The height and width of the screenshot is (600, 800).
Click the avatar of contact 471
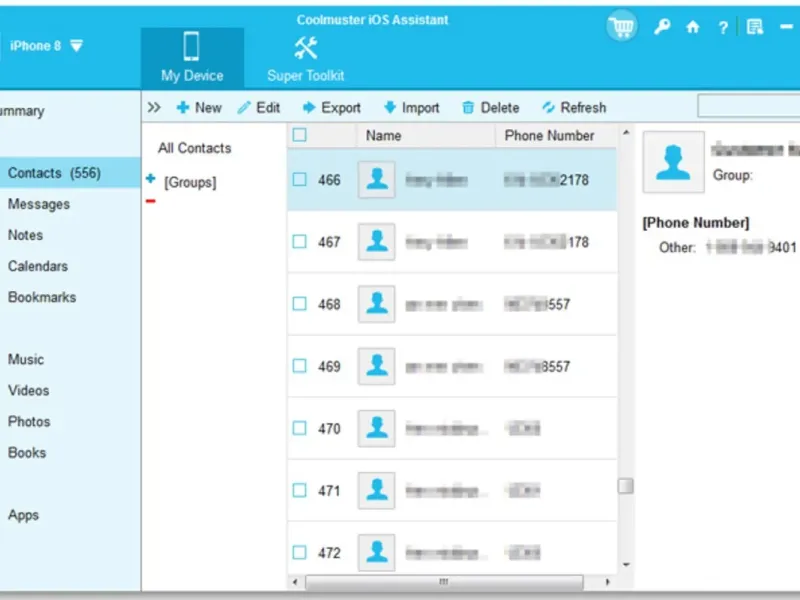coord(377,490)
